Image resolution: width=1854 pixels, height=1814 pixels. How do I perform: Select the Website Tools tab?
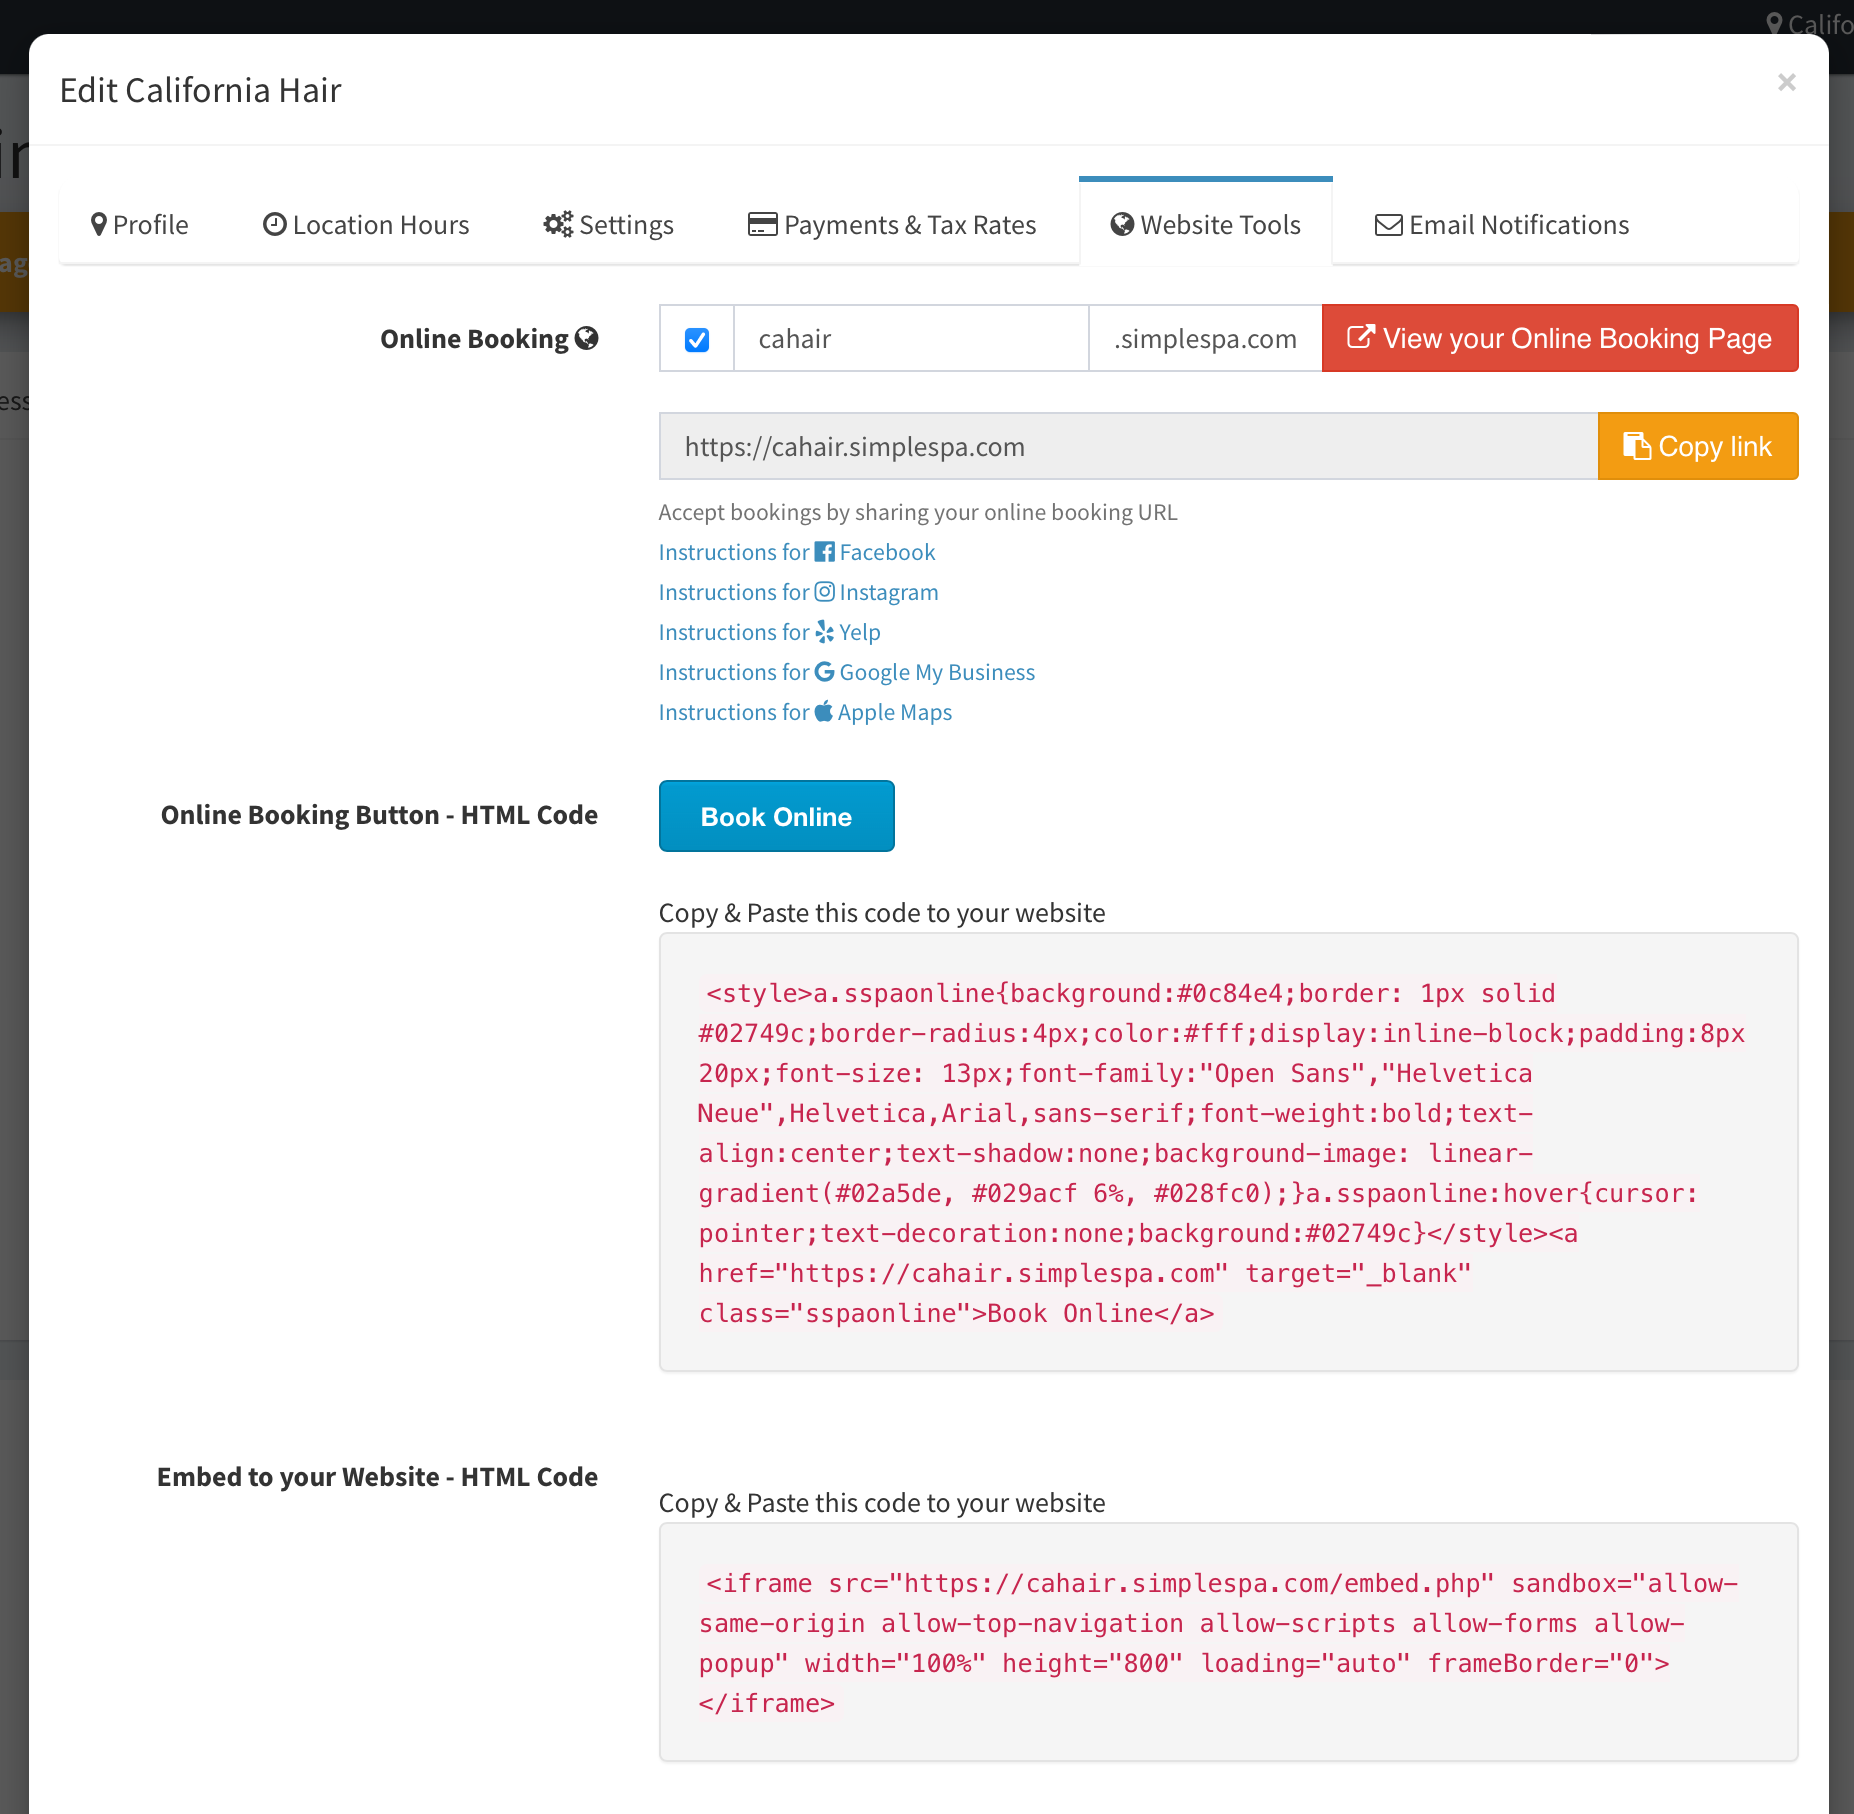click(x=1205, y=225)
